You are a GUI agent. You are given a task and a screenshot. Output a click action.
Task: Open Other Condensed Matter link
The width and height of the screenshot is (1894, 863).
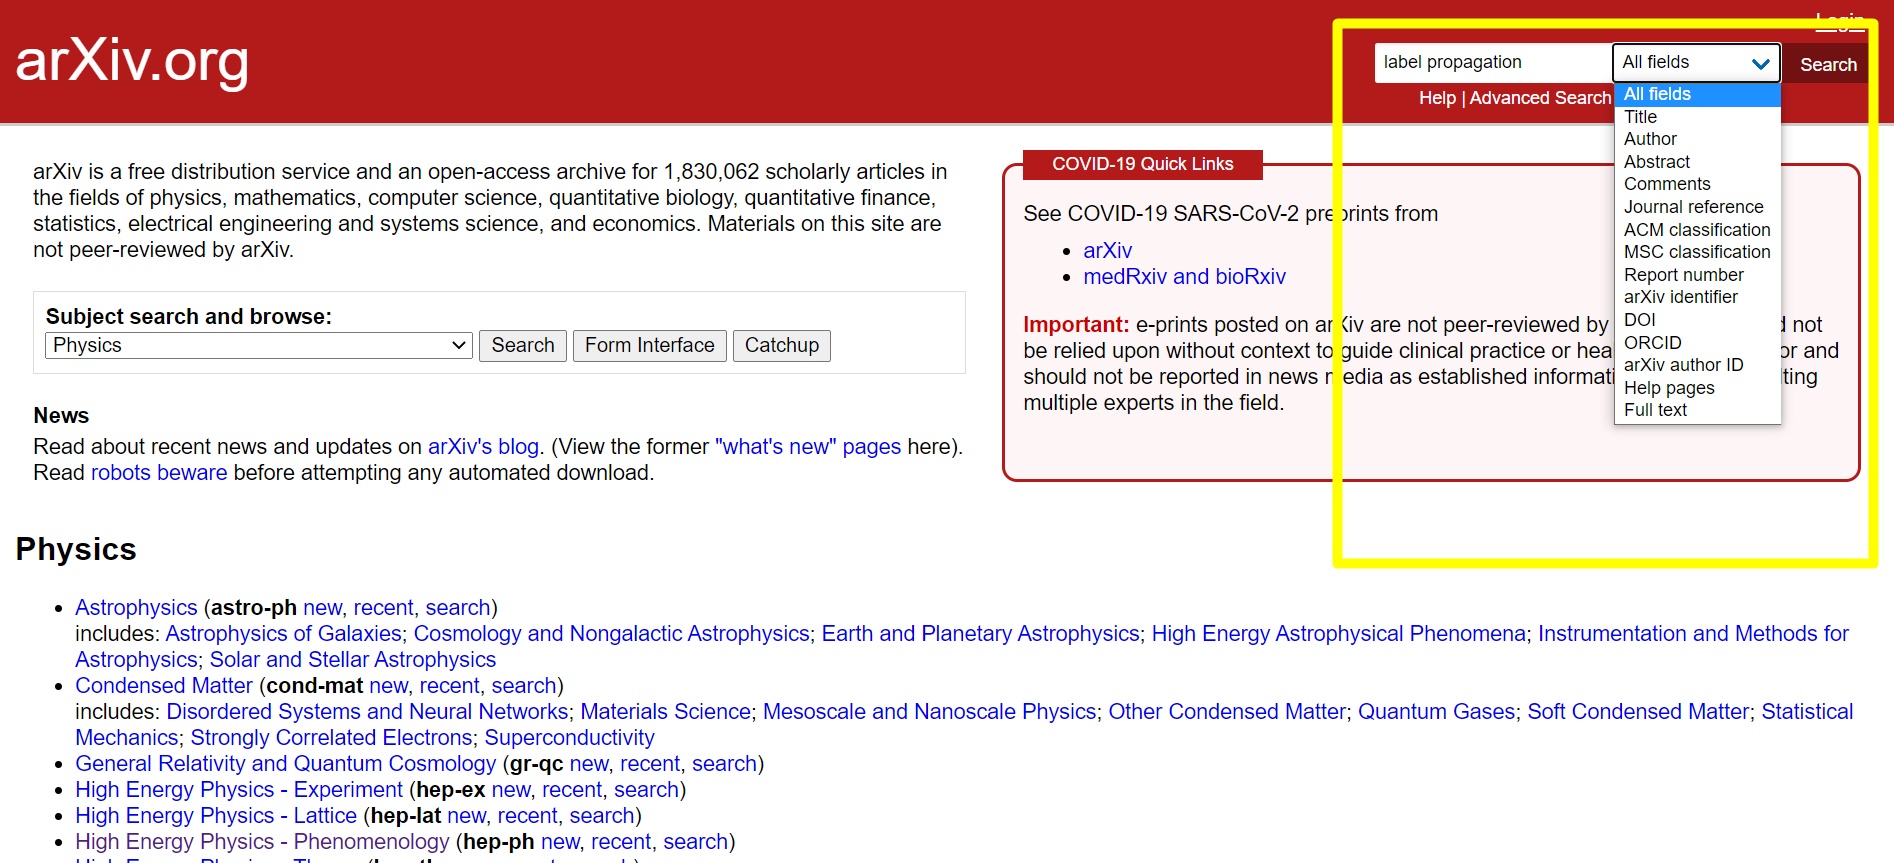coord(1227,712)
